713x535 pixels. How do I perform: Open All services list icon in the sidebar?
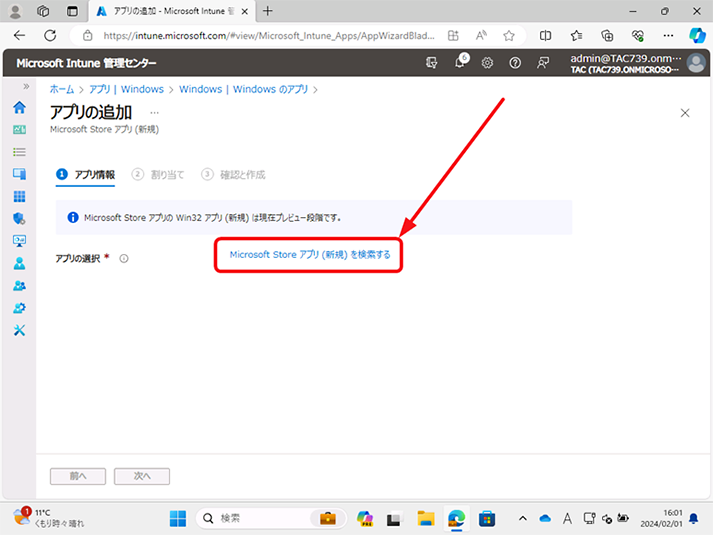(x=19, y=152)
